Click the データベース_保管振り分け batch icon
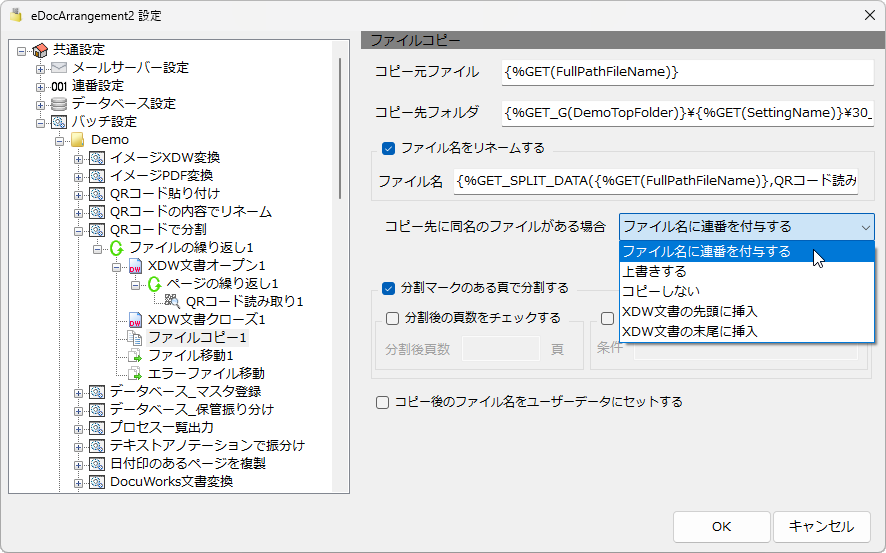This screenshot has height=553, width=886. point(97,410)
